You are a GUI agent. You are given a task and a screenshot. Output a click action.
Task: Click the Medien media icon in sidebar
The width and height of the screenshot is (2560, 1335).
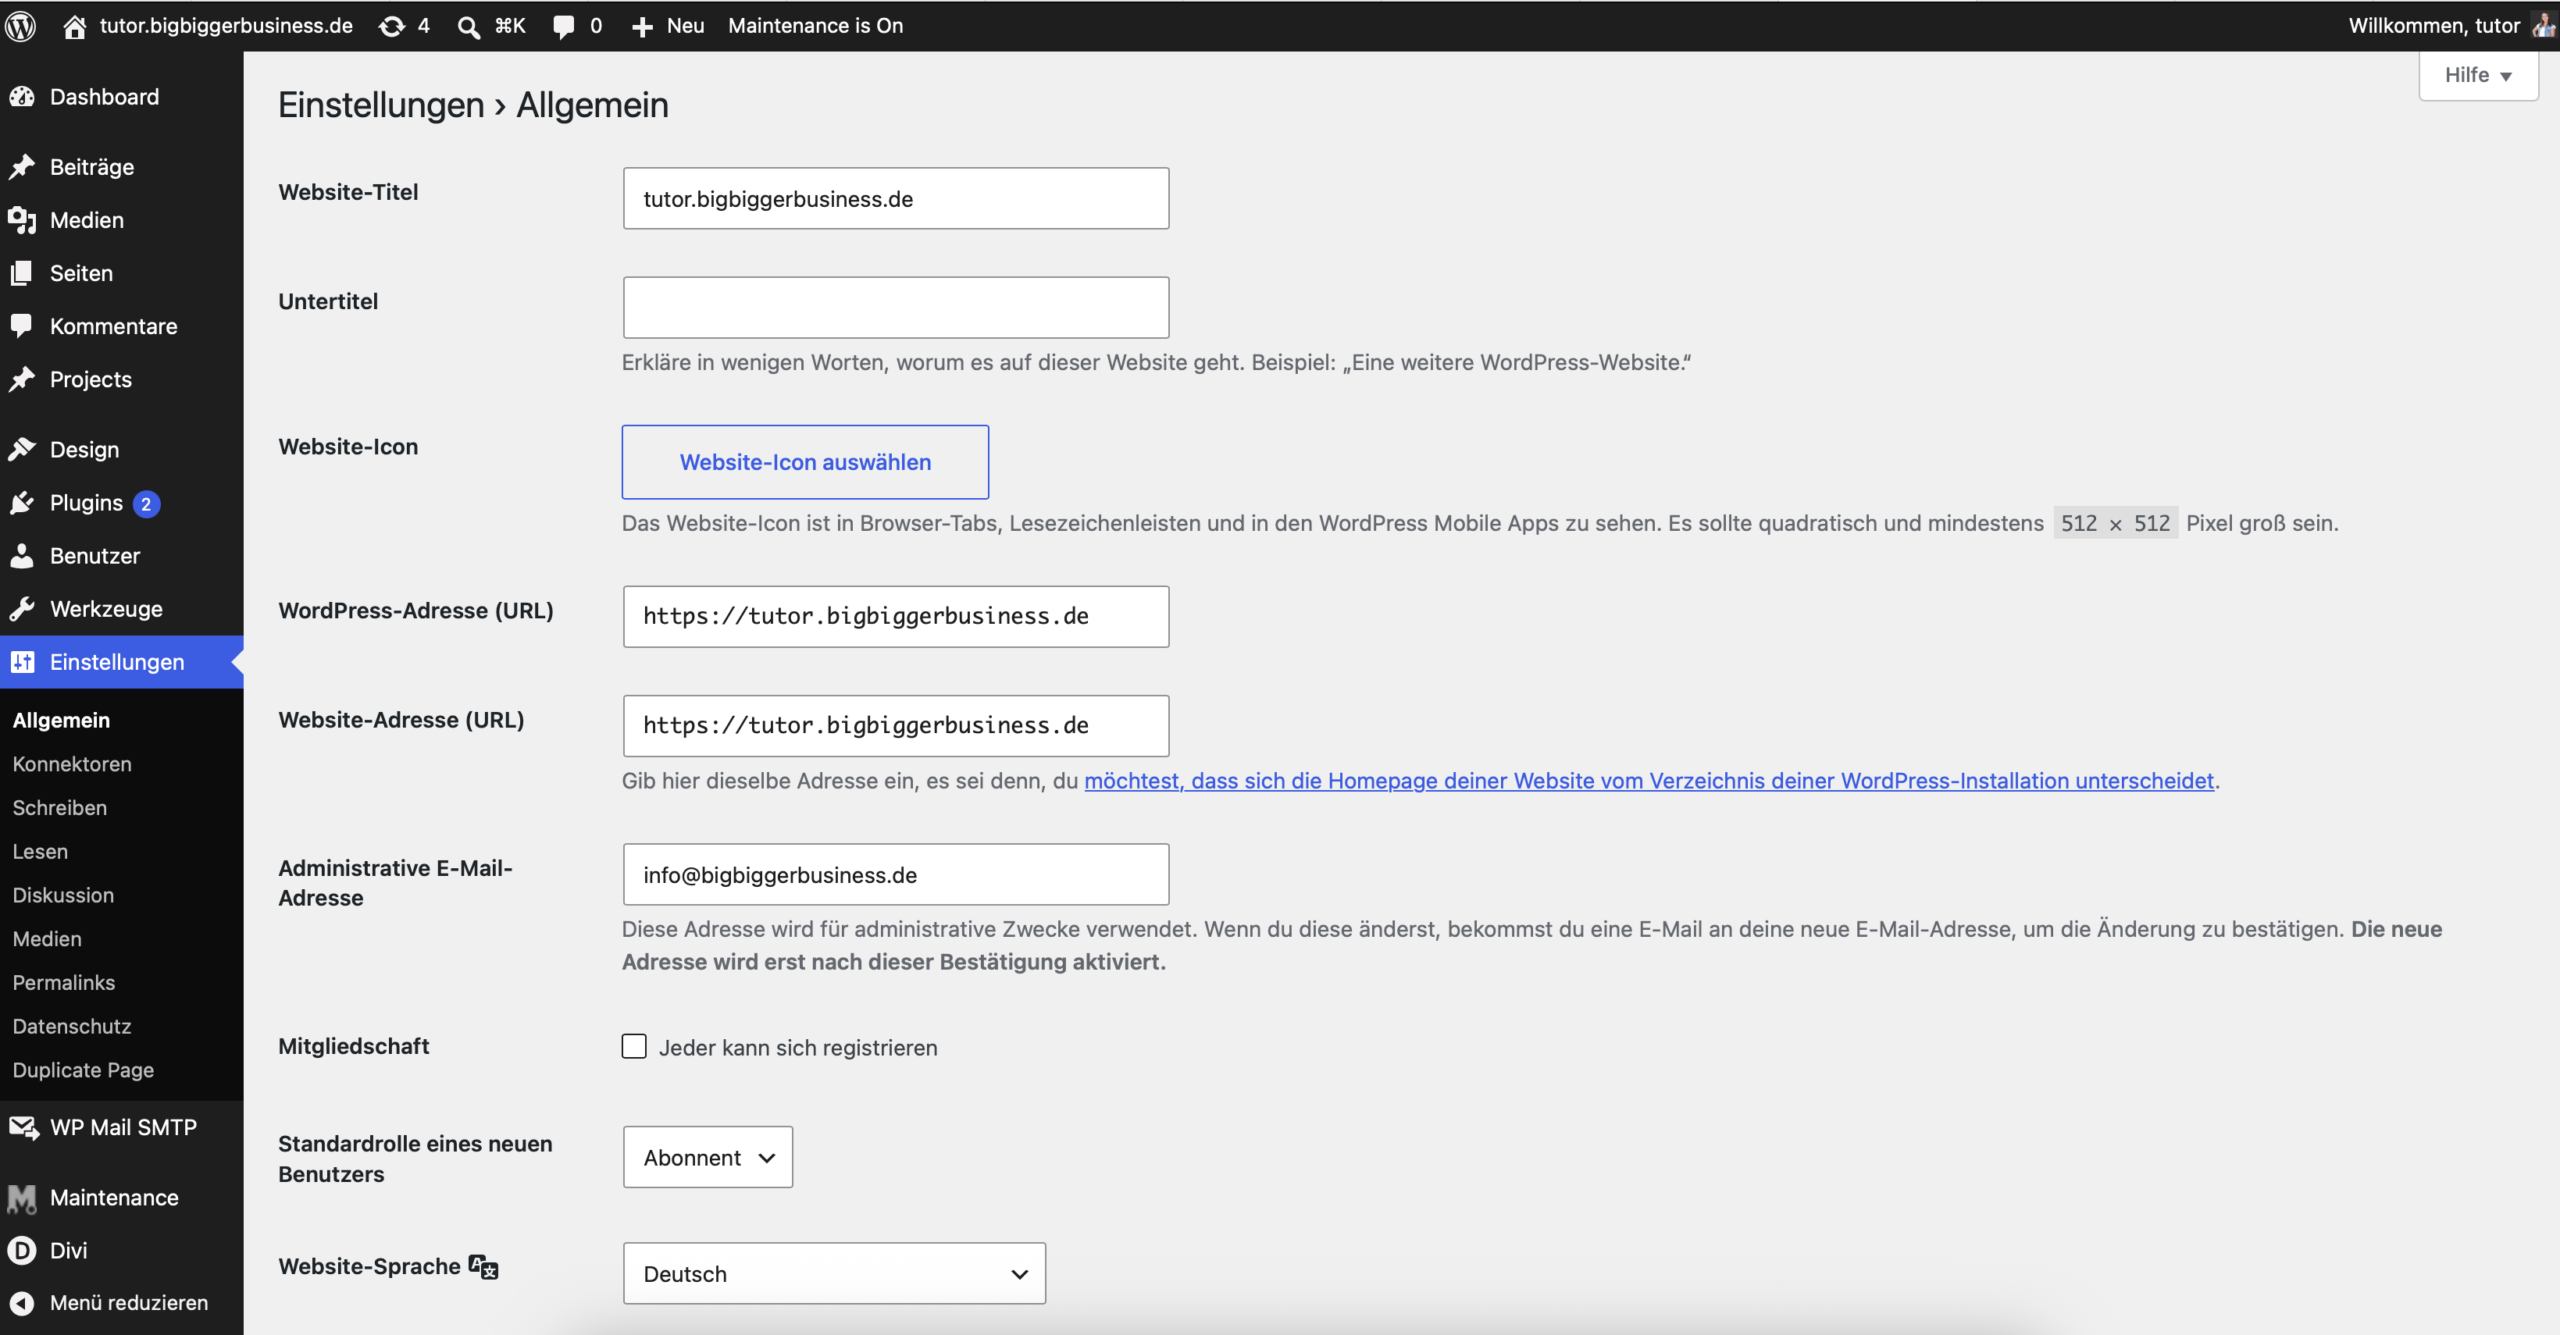coord(22,220)
